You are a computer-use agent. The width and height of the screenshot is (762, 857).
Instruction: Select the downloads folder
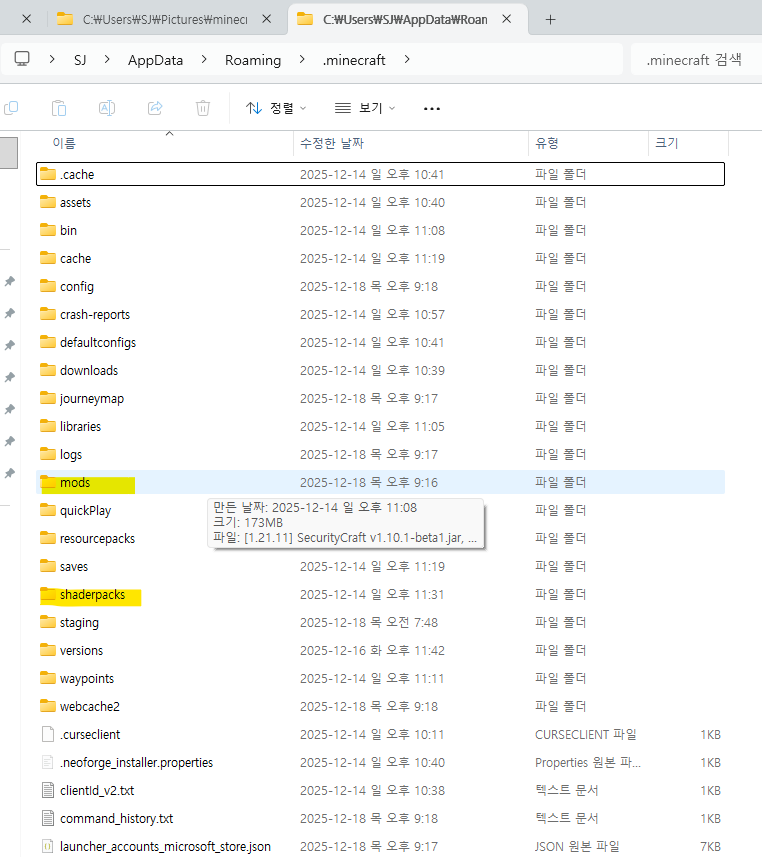[x=380, y=370]
